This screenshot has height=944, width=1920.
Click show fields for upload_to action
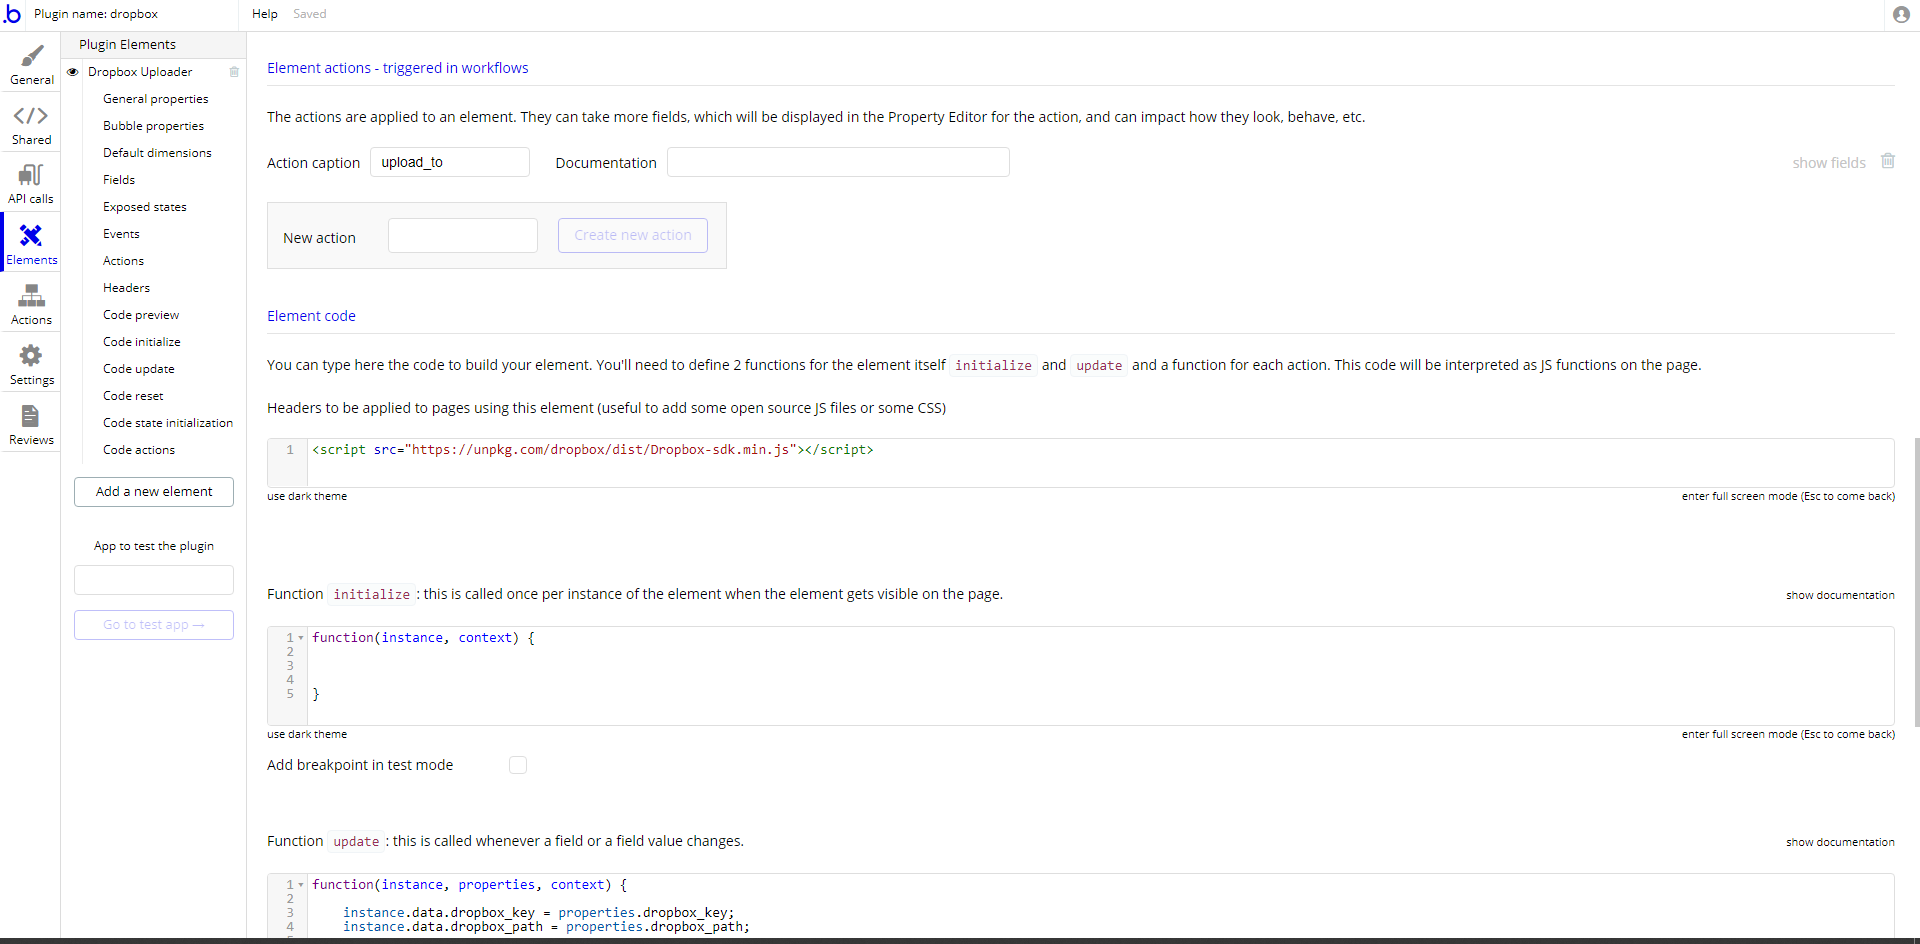(1828, 163)
